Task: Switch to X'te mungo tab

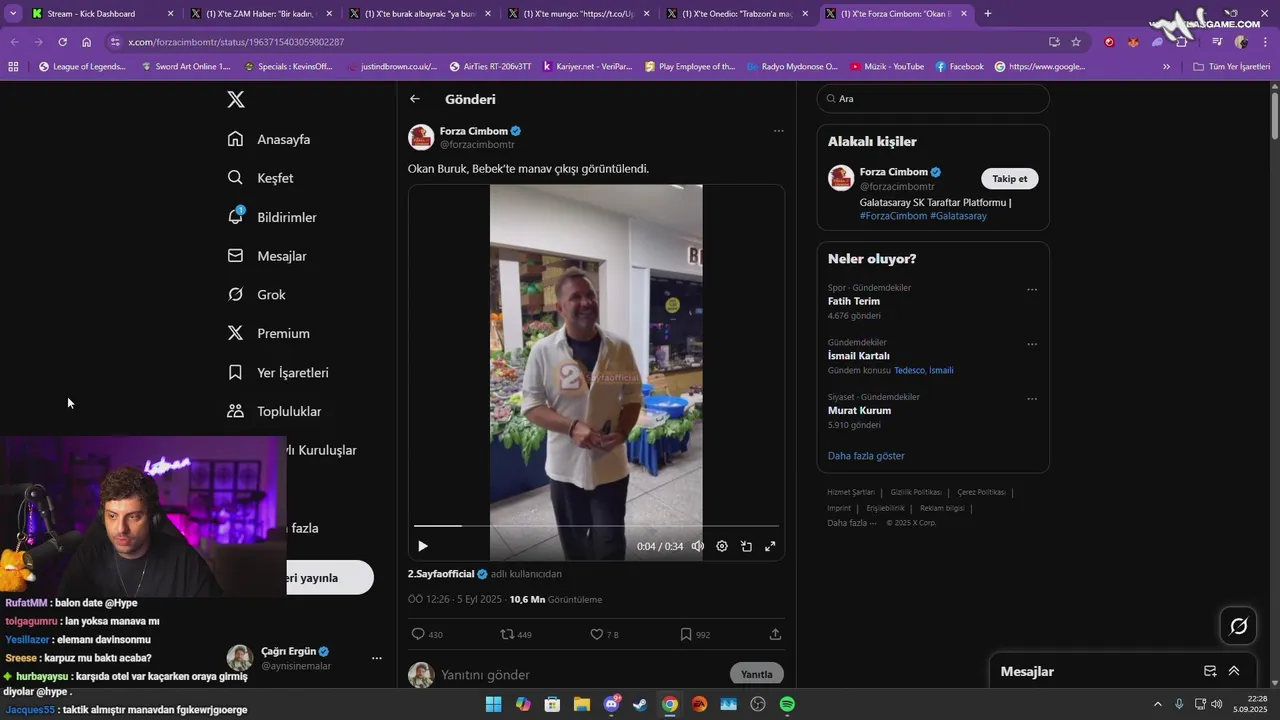Action: point(579,14)
